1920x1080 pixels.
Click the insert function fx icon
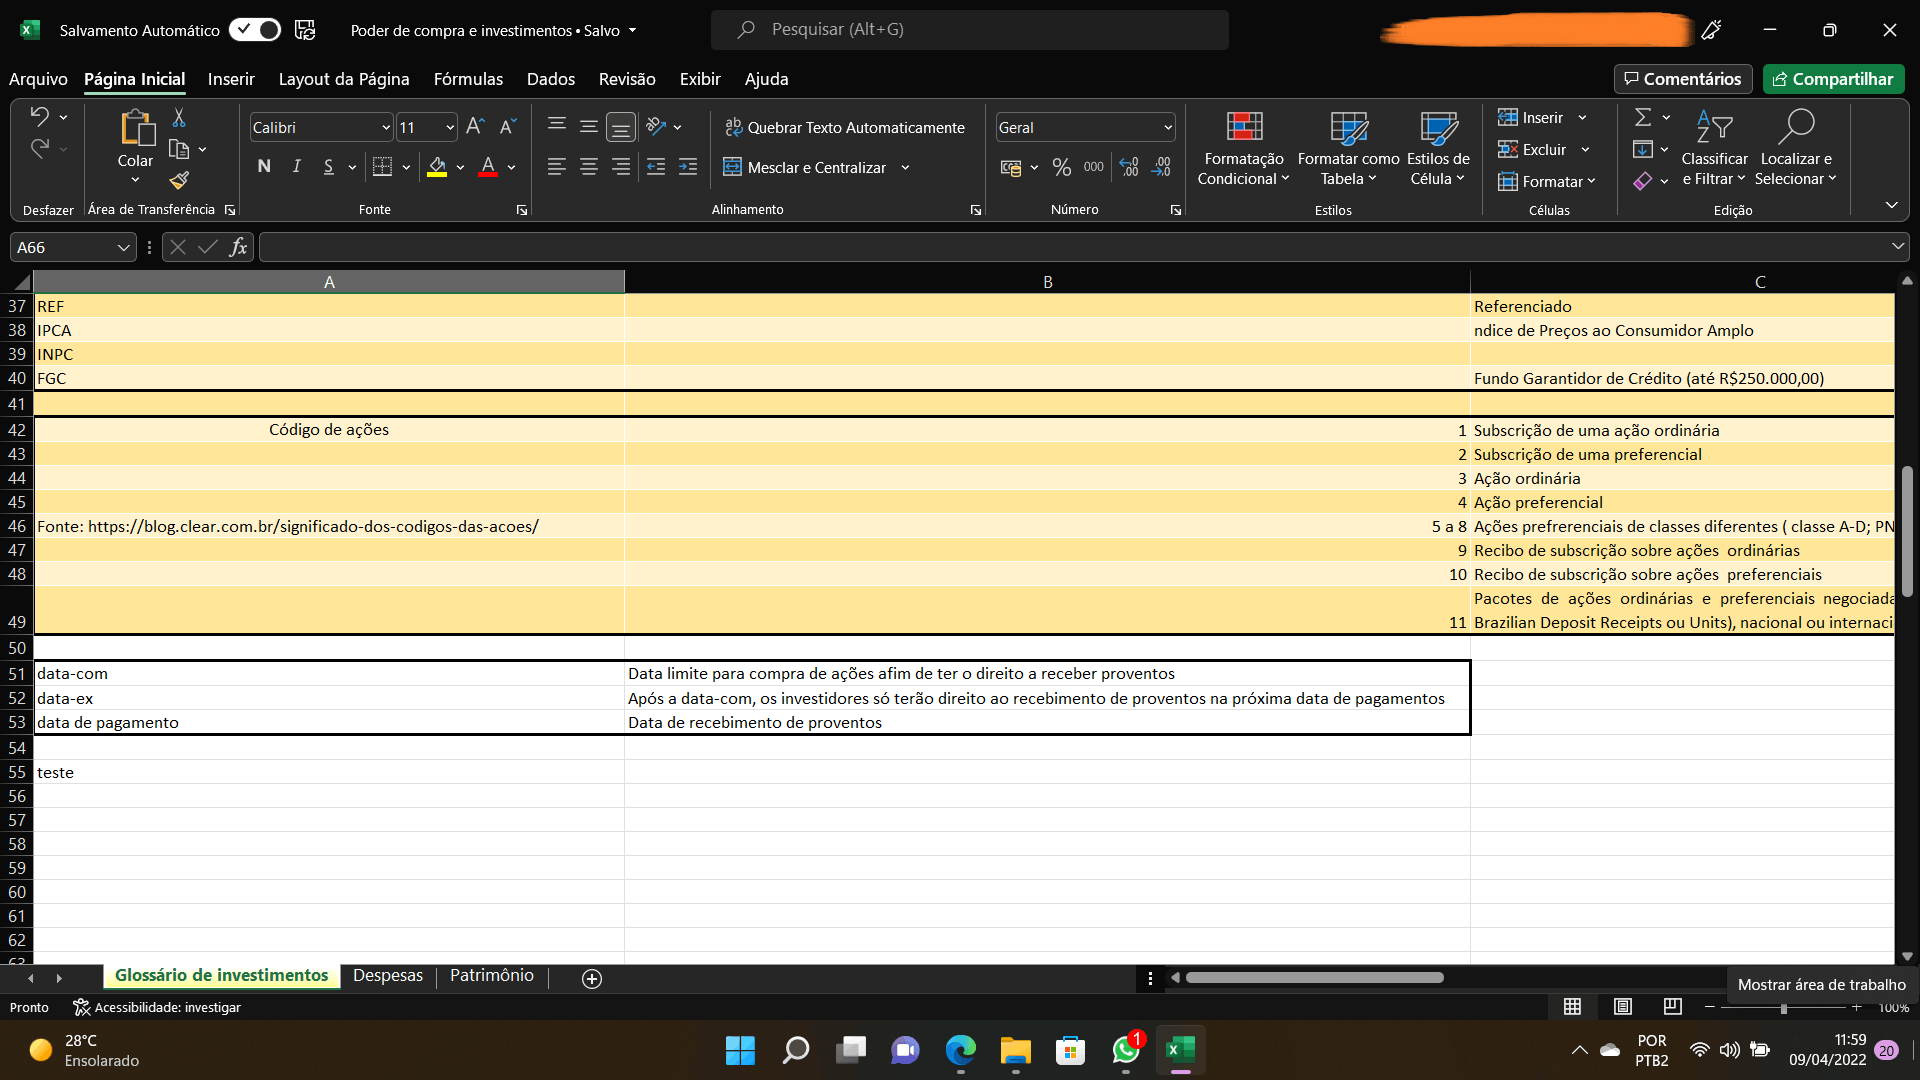(238, 247)
